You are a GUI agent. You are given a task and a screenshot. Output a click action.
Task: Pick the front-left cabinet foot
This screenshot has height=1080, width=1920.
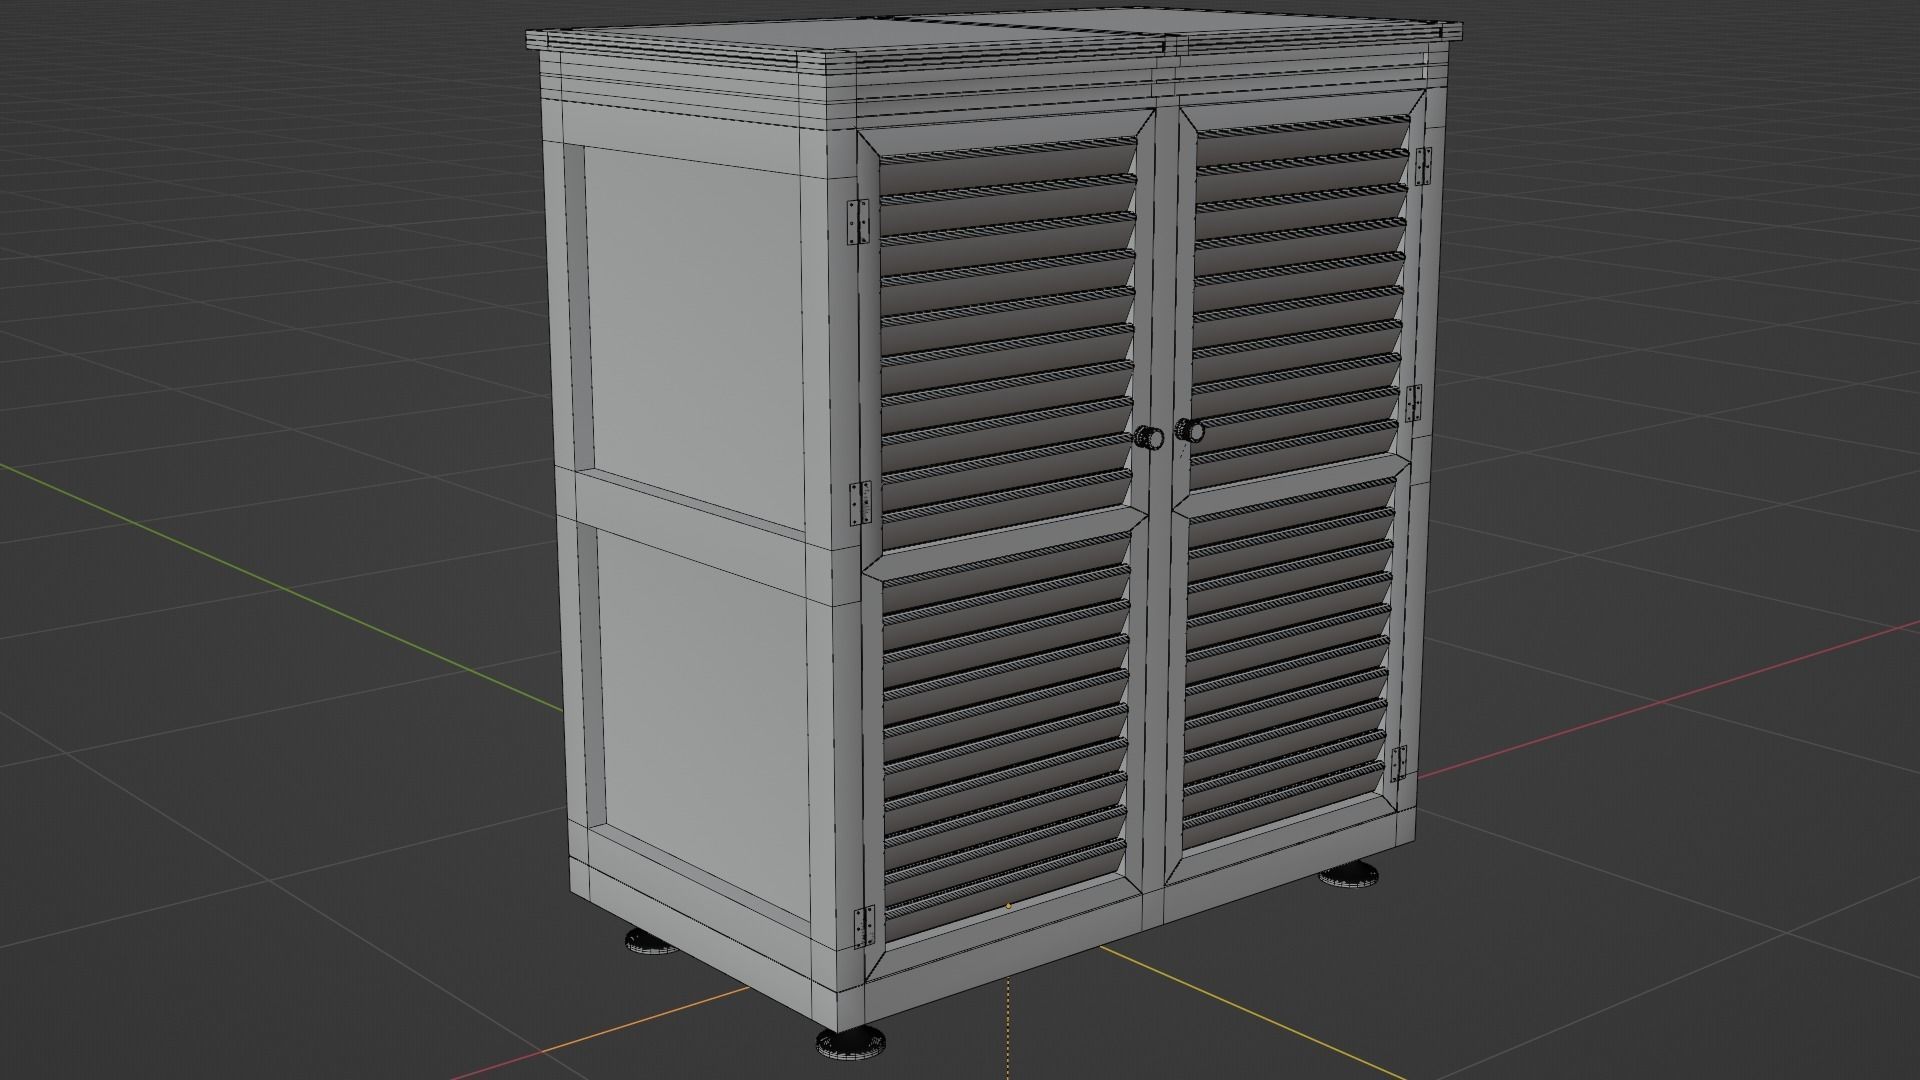coord(852,1044)
